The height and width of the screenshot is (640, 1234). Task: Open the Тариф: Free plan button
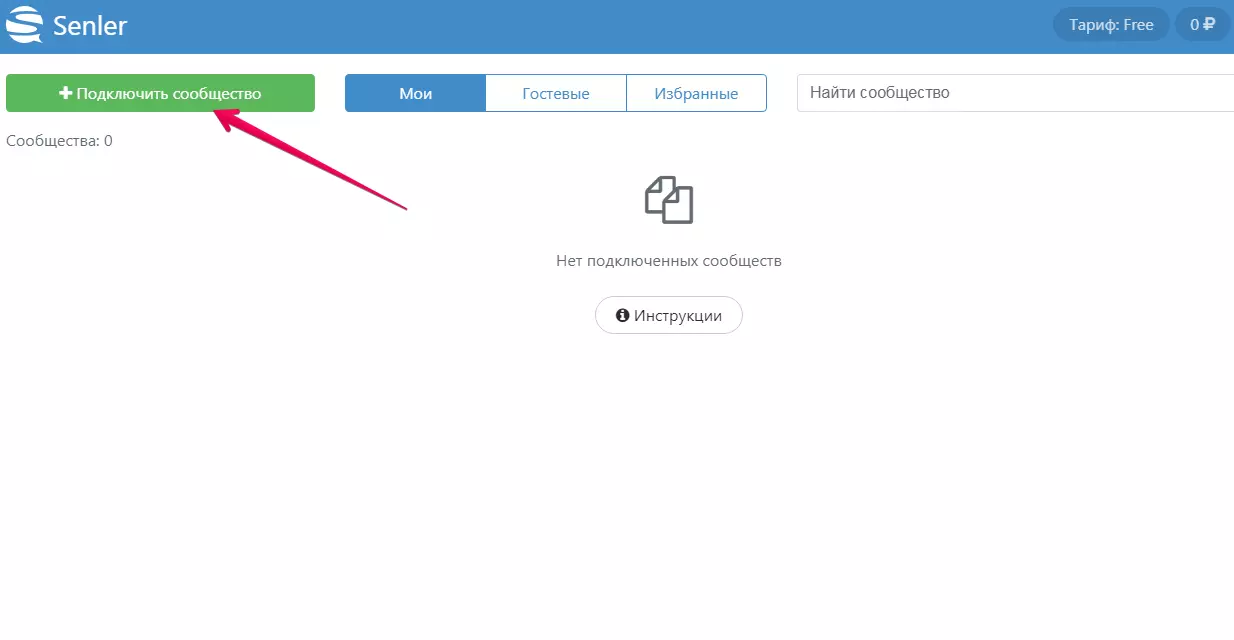tap(1111, 25)
